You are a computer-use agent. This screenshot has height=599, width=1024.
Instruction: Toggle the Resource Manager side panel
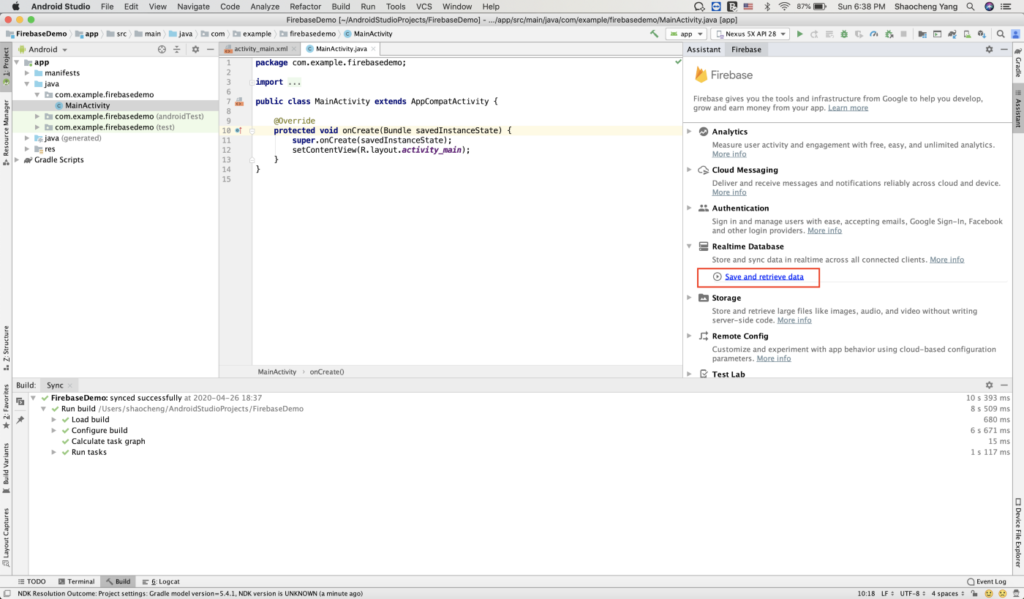pos(6,133)
